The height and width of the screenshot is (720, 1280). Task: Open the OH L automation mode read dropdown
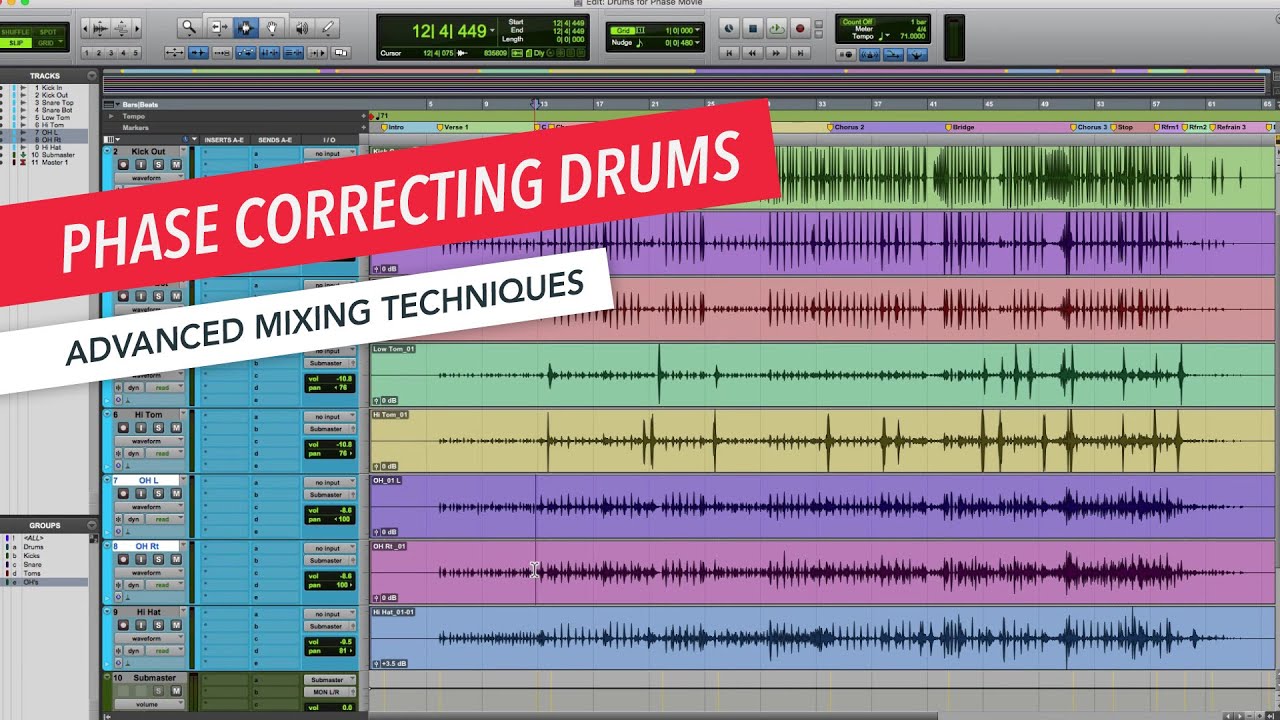(165, 519)
